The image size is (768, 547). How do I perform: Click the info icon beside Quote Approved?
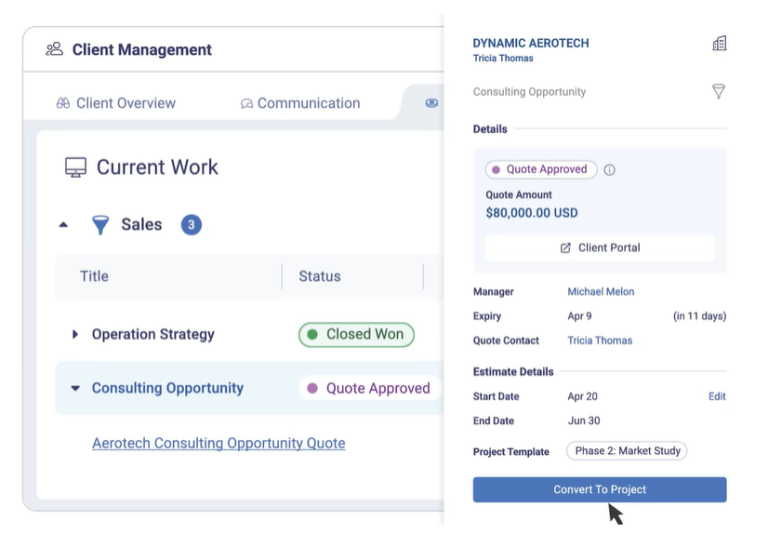(610, 170)
